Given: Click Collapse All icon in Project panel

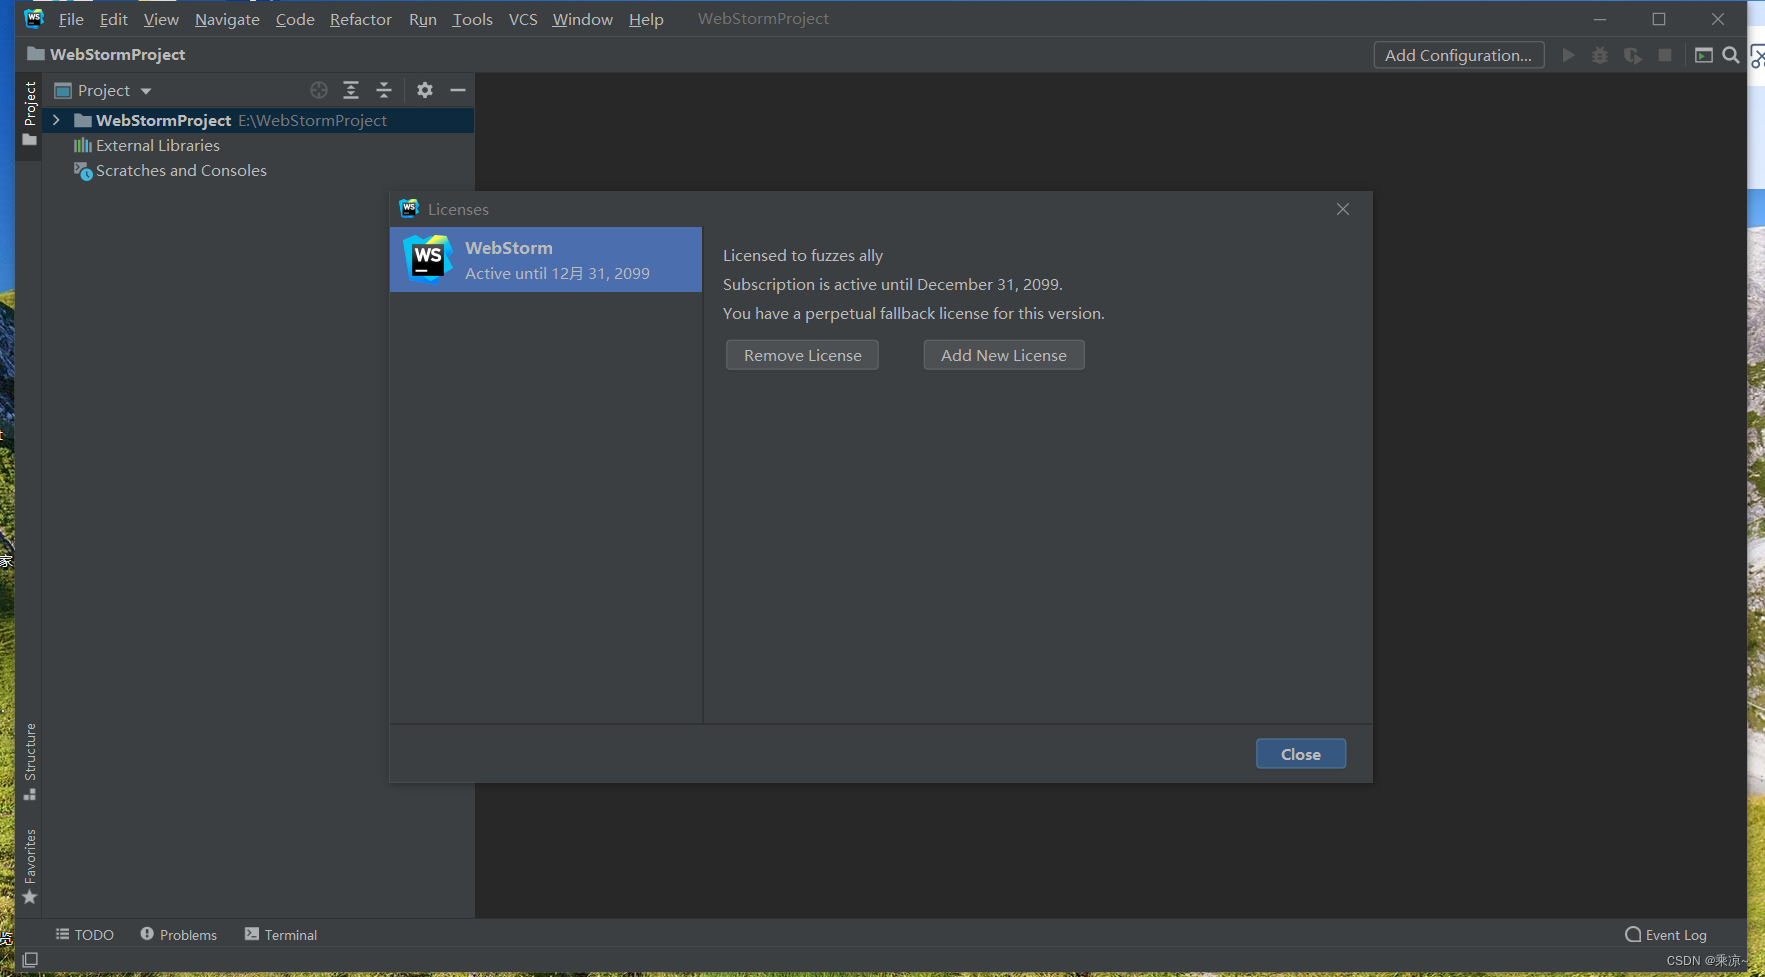Looking at the screenshot, I should [384, 90].
